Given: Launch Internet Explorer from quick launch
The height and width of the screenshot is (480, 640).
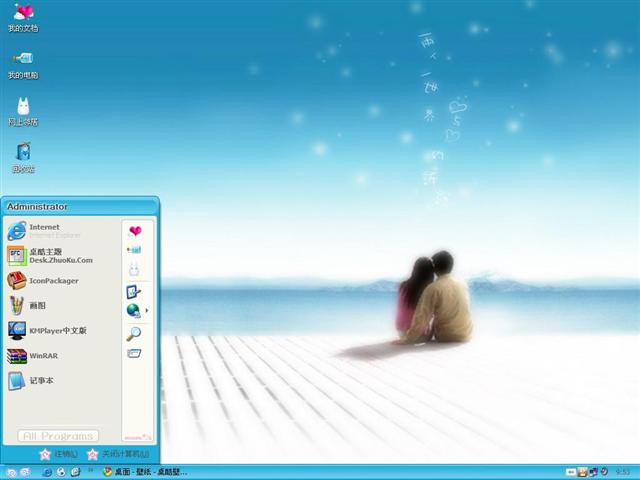Looking at the screenshot, I should tap(47, 472).
